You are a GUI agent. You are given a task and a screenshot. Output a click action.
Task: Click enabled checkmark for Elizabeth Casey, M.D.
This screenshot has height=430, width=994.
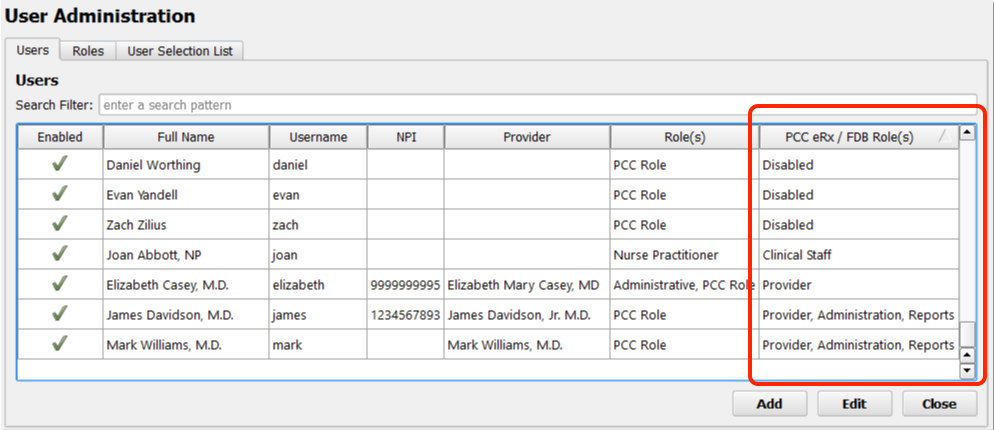(x=60, y=284)
